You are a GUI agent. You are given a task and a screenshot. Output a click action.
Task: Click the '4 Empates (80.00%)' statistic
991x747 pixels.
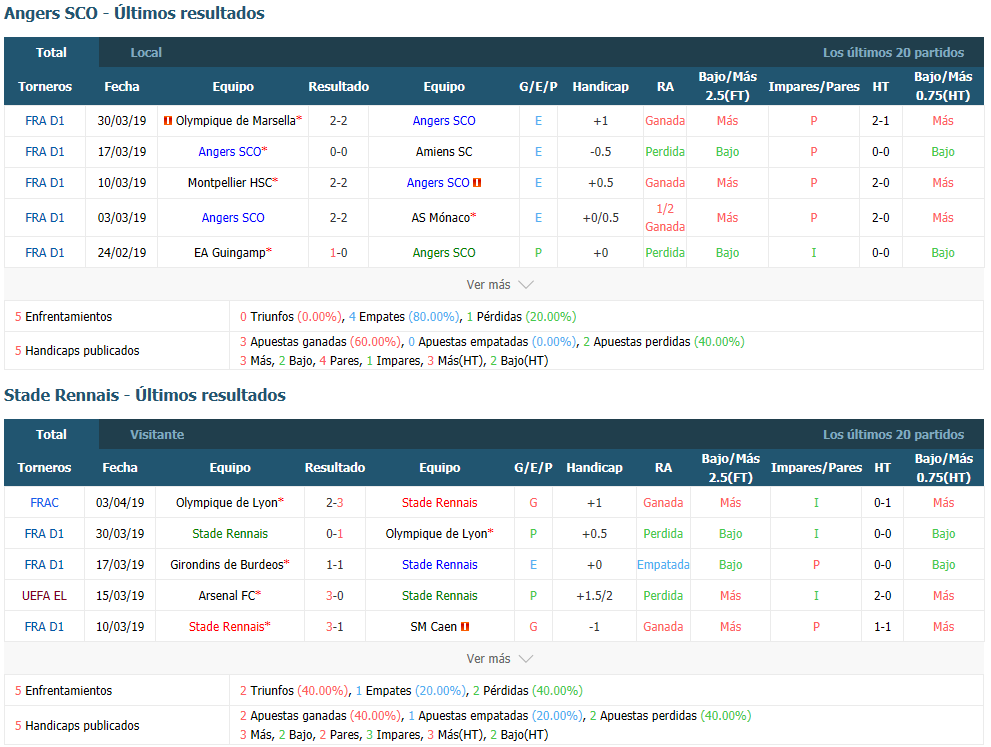point(404,316)
